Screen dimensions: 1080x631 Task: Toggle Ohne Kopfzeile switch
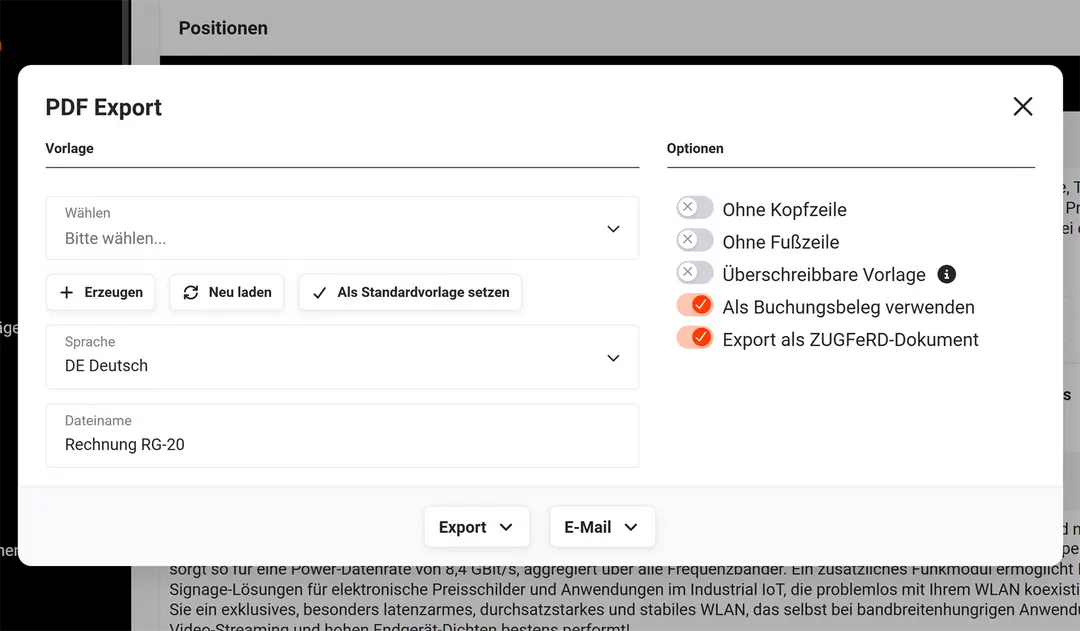pos(694,207)
